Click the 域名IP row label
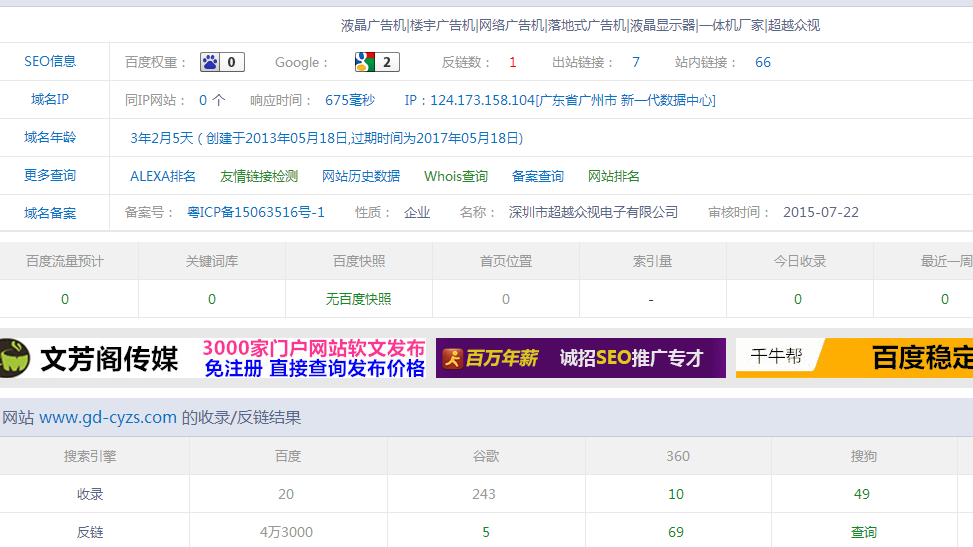 (x=50, y=99)
